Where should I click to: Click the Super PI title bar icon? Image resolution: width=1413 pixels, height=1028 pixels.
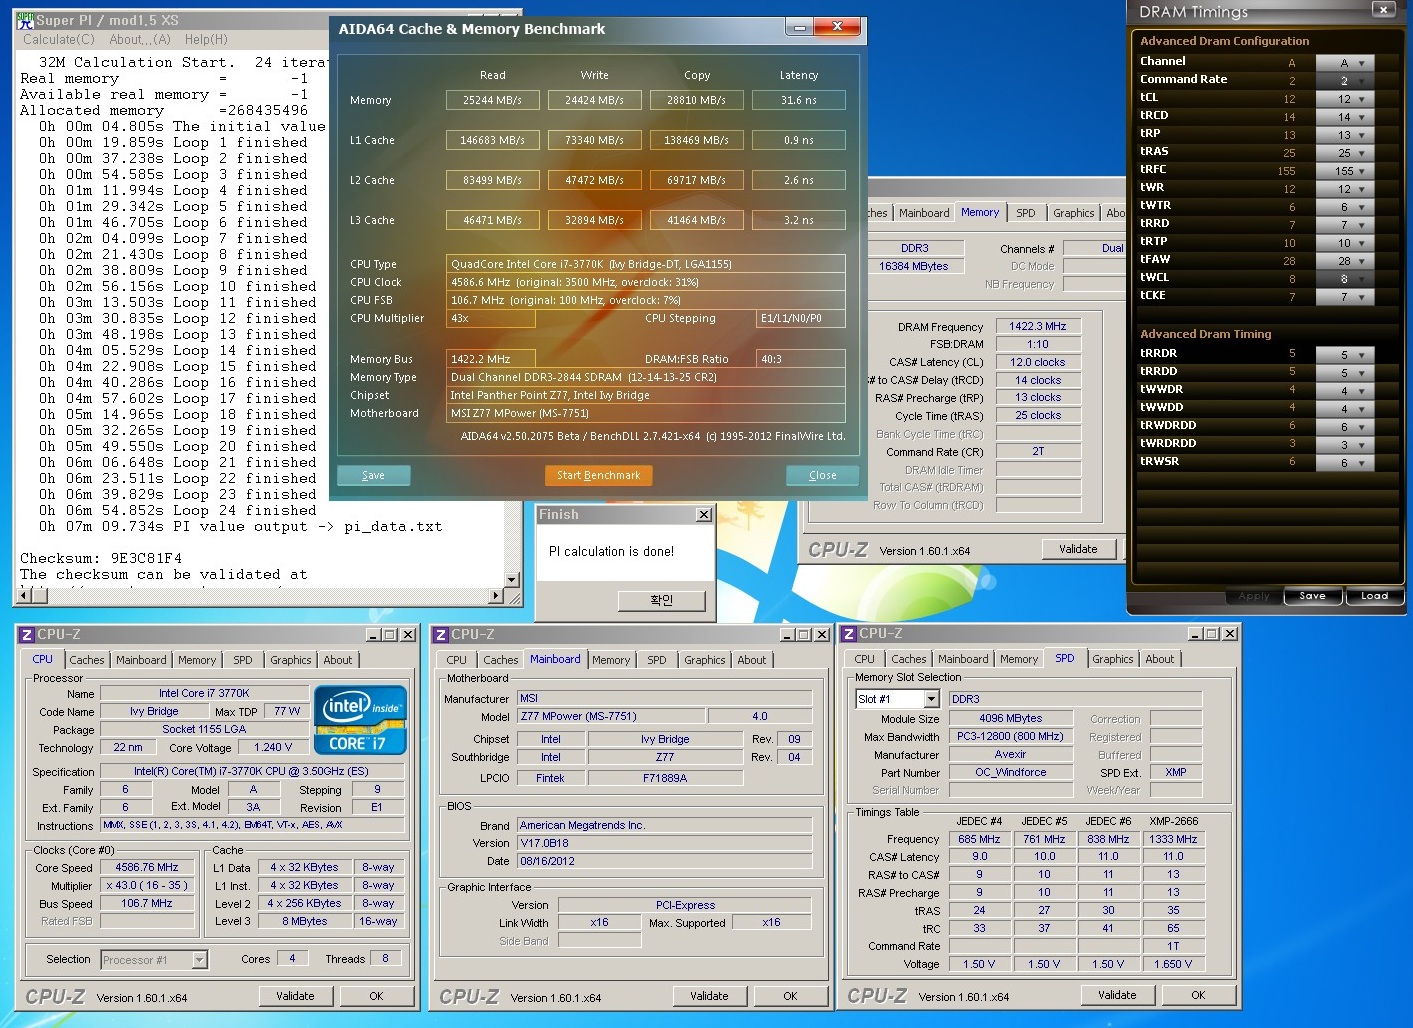[x=25, y=20]
